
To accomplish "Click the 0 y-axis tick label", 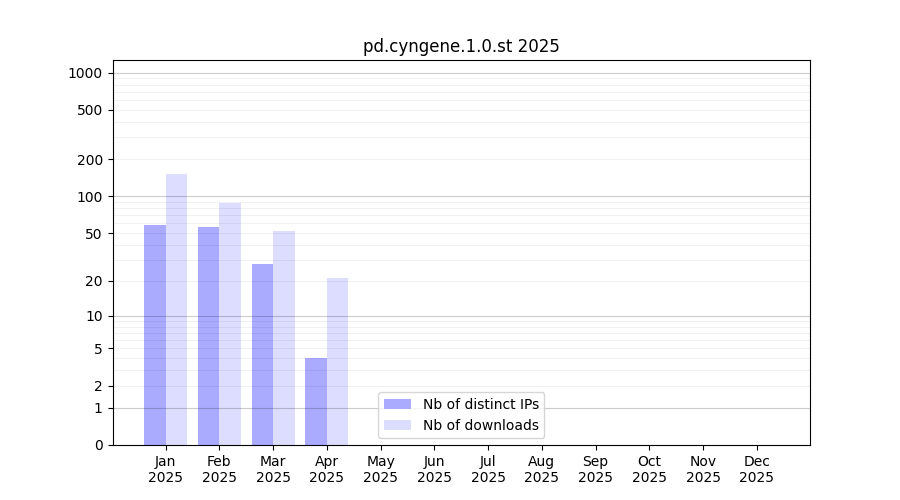I will [98, 445].
